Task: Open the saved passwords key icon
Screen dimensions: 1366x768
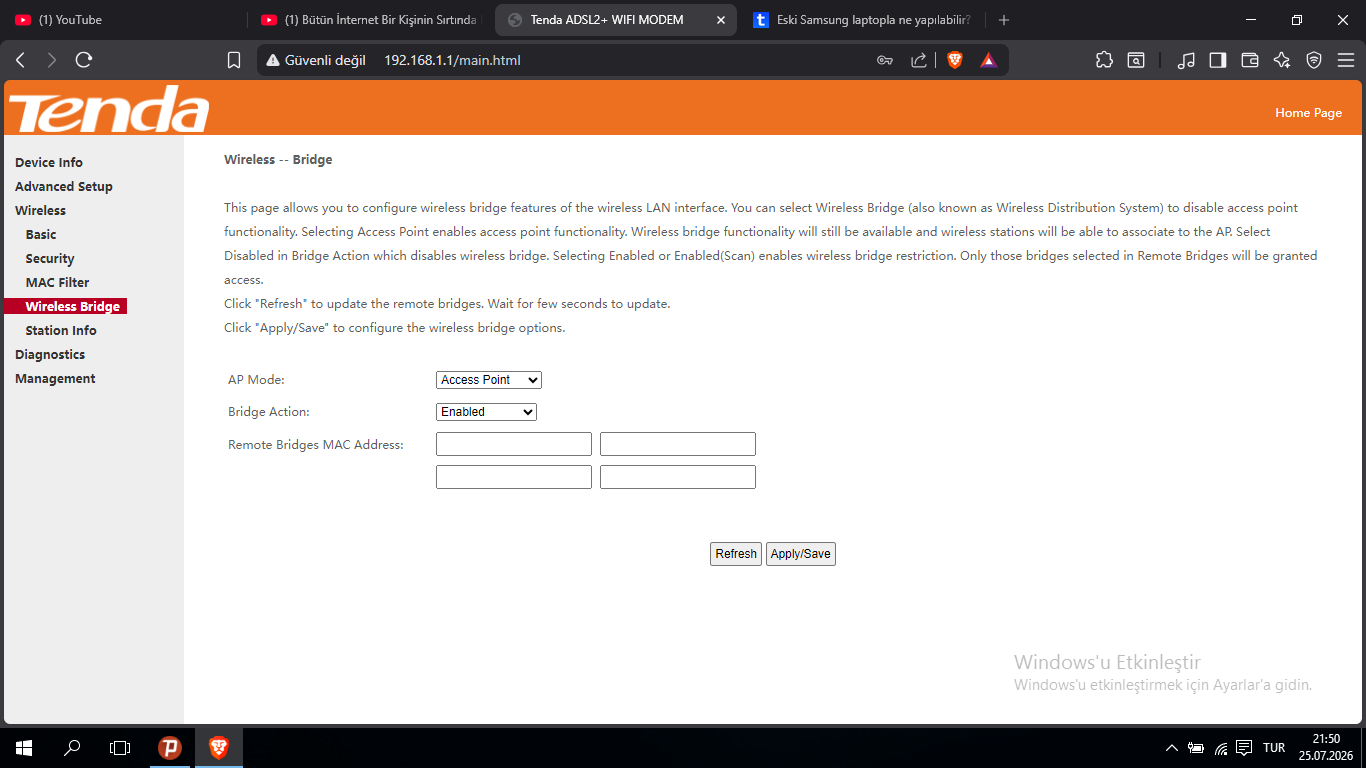Action: pyautogui.click(x=885, y=60)
